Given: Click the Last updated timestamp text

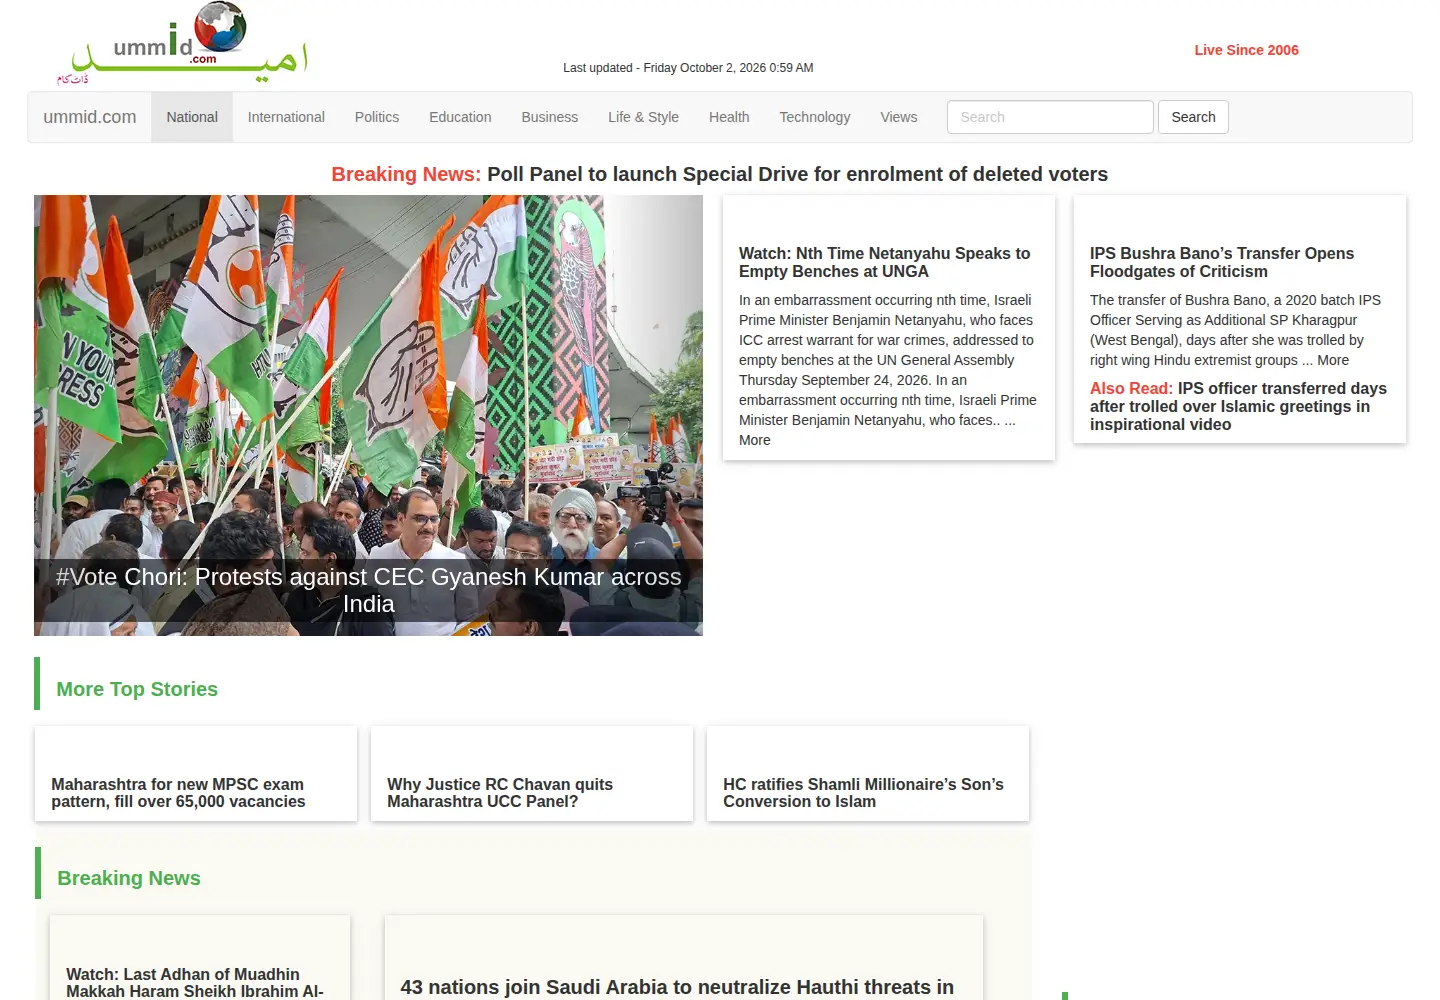Looking at the screenshot, I should (688, 68).
